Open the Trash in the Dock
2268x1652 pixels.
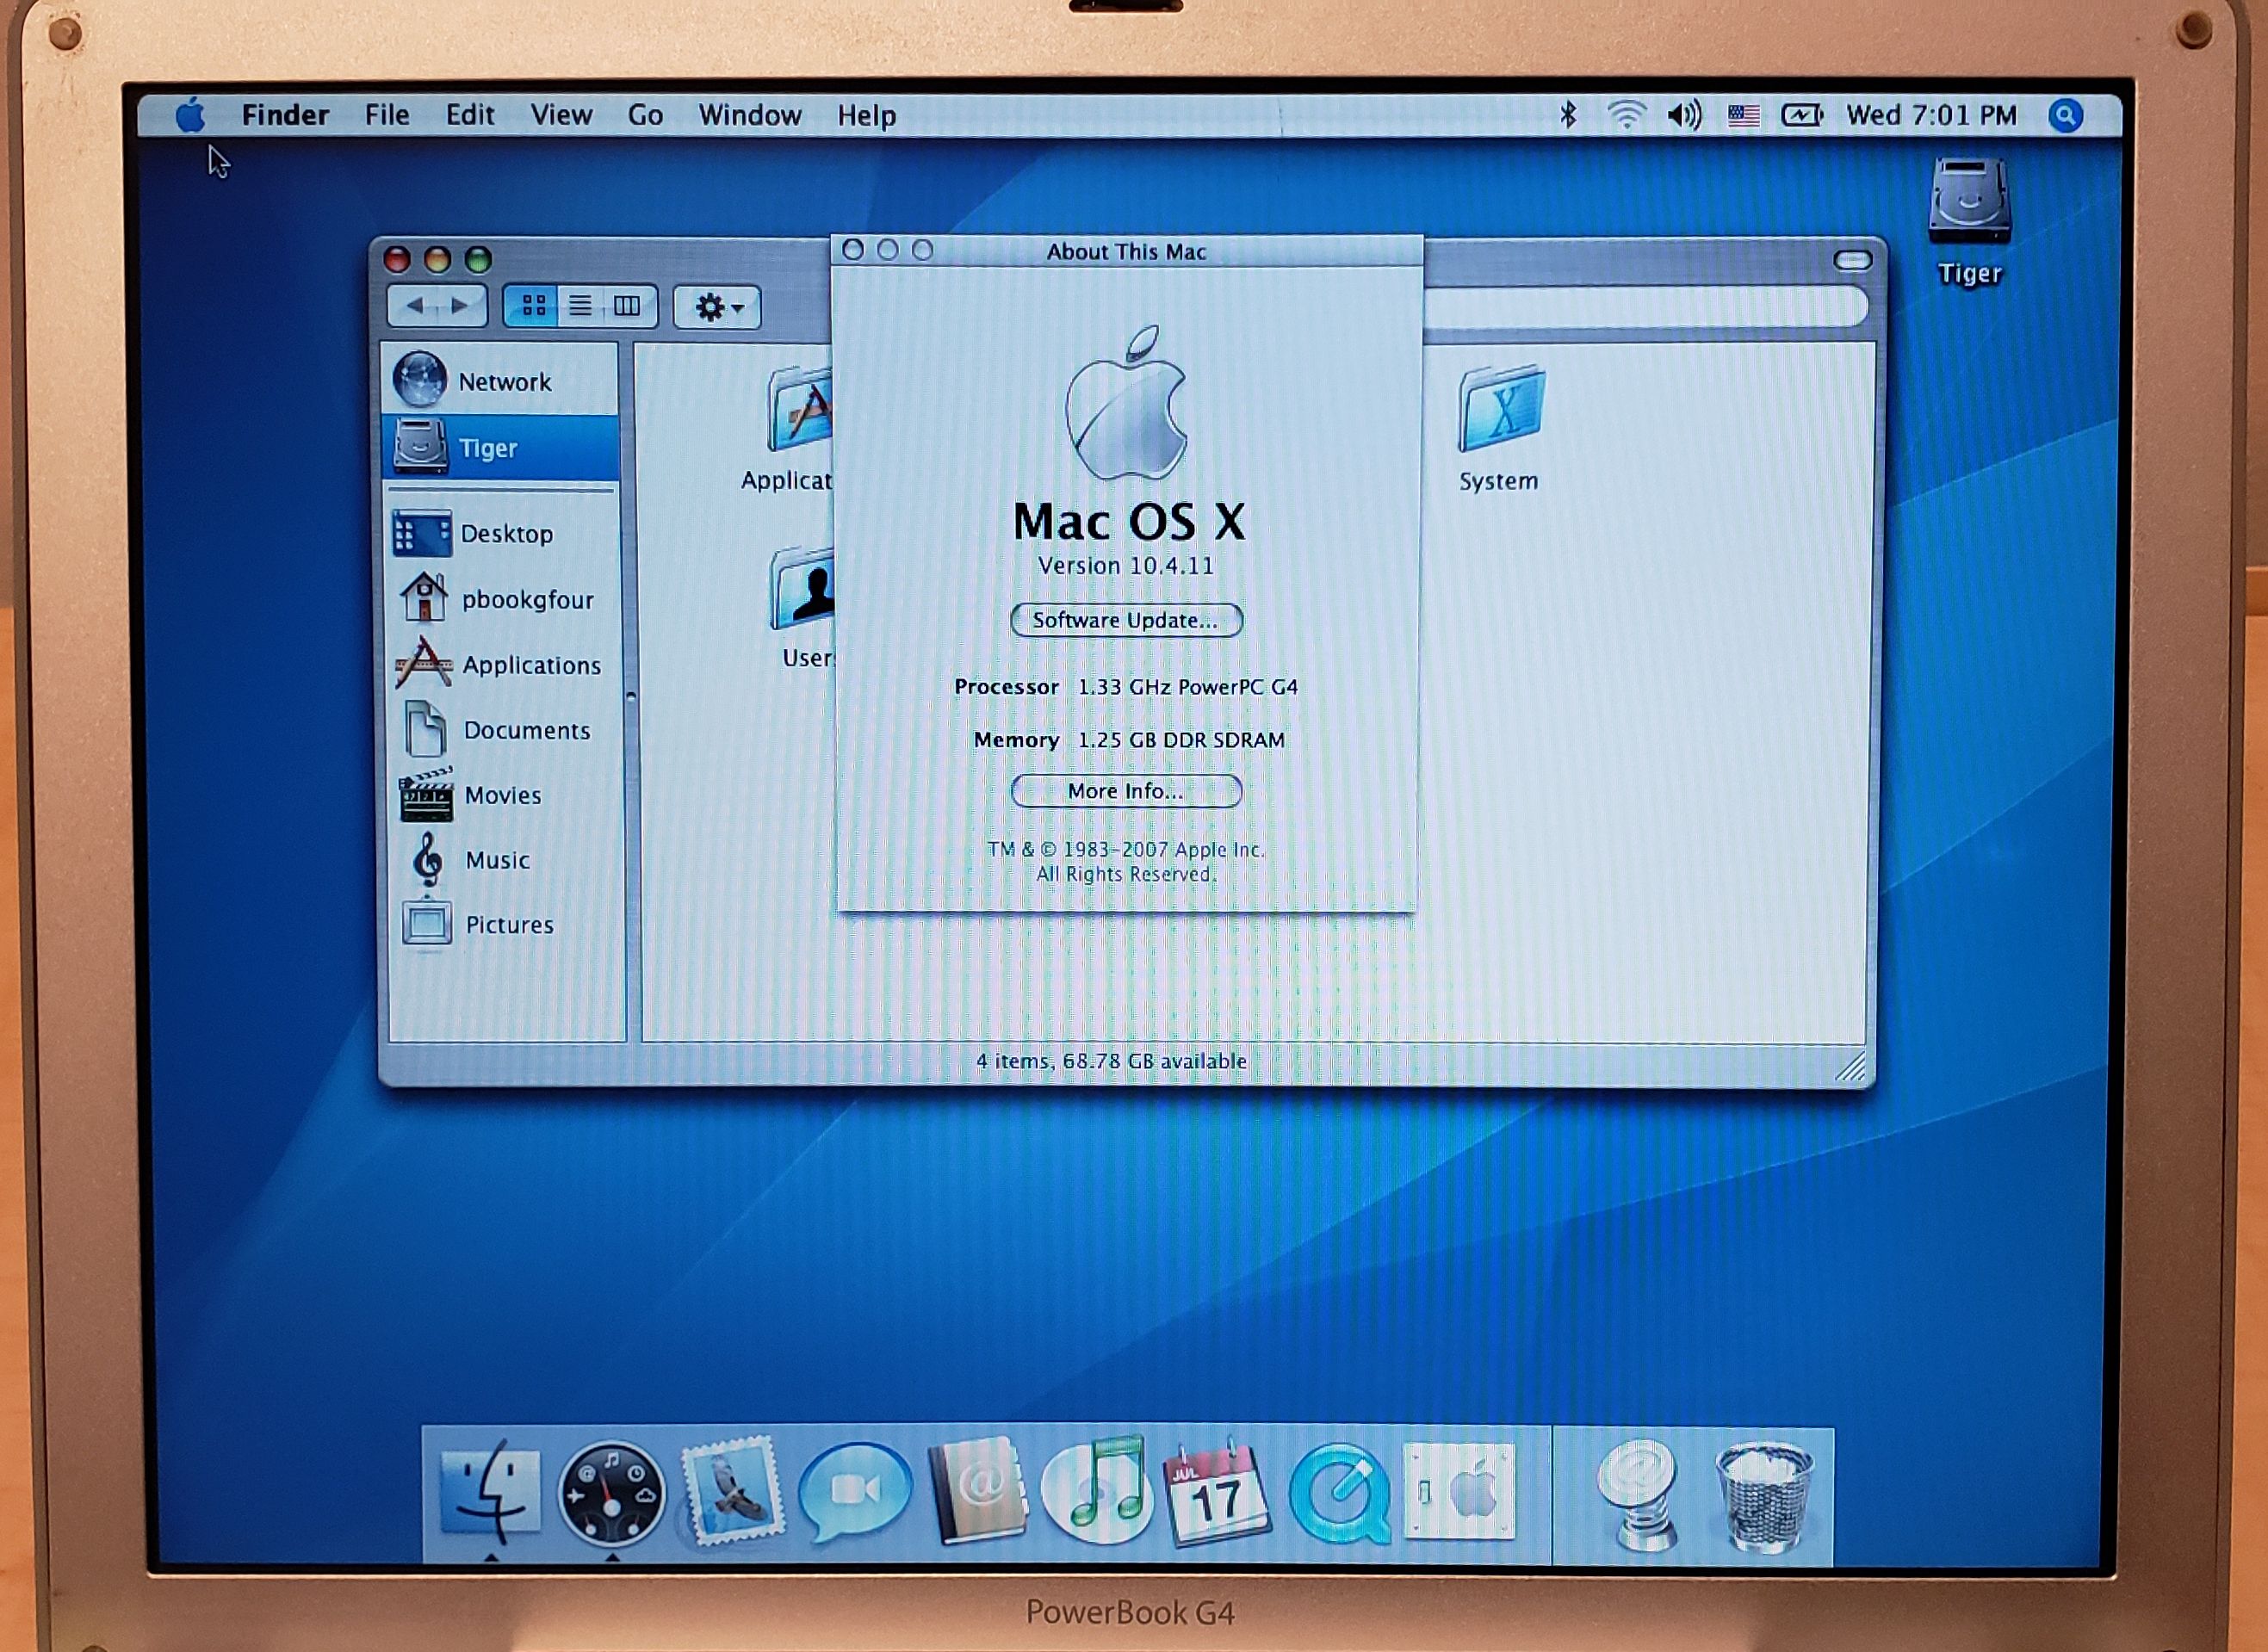tap(1764, 1496)
